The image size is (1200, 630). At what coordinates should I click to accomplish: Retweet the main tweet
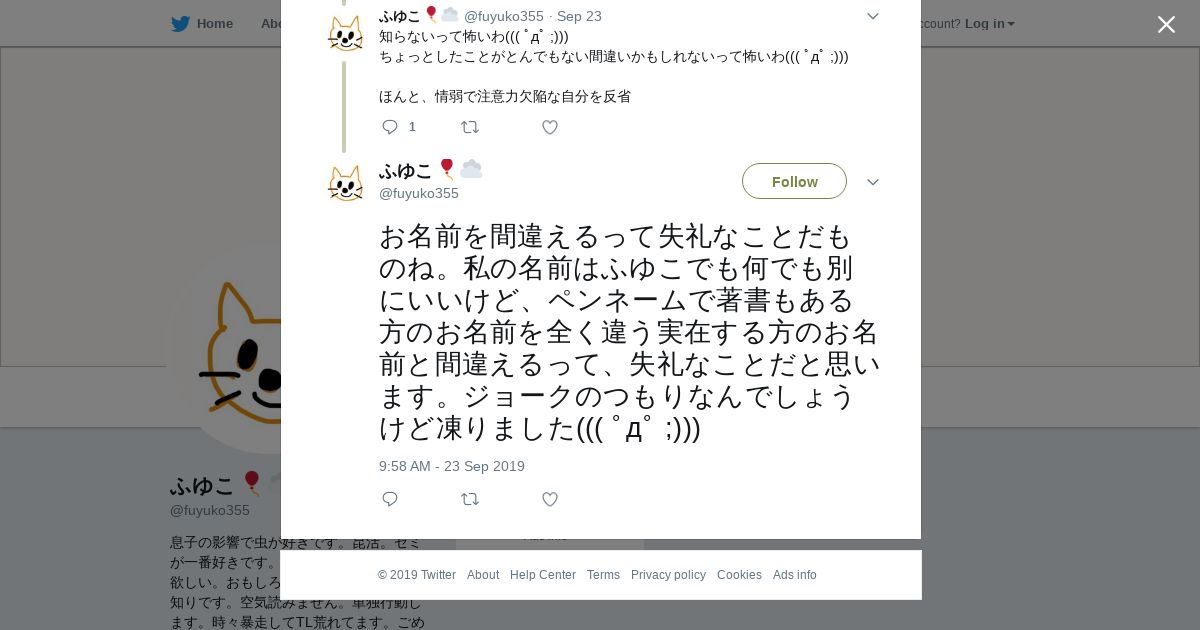[x=469, y=499]
